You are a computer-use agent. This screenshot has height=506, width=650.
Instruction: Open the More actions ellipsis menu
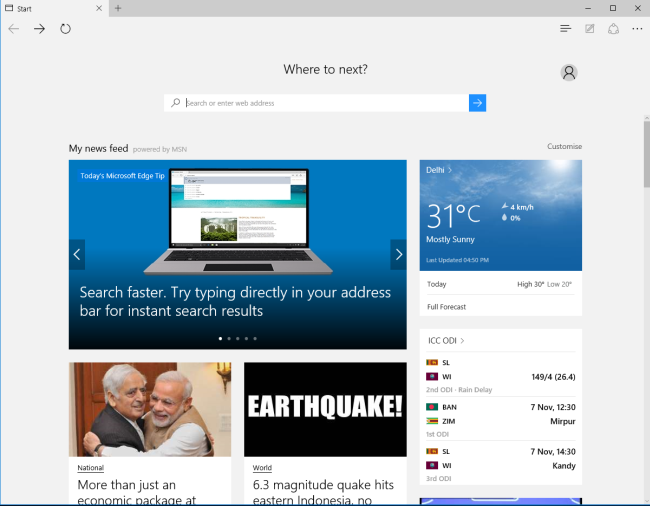[x=637, y=29]
